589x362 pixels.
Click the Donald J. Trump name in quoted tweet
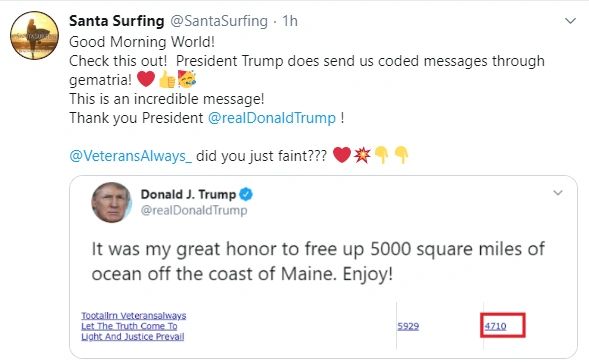188,194
